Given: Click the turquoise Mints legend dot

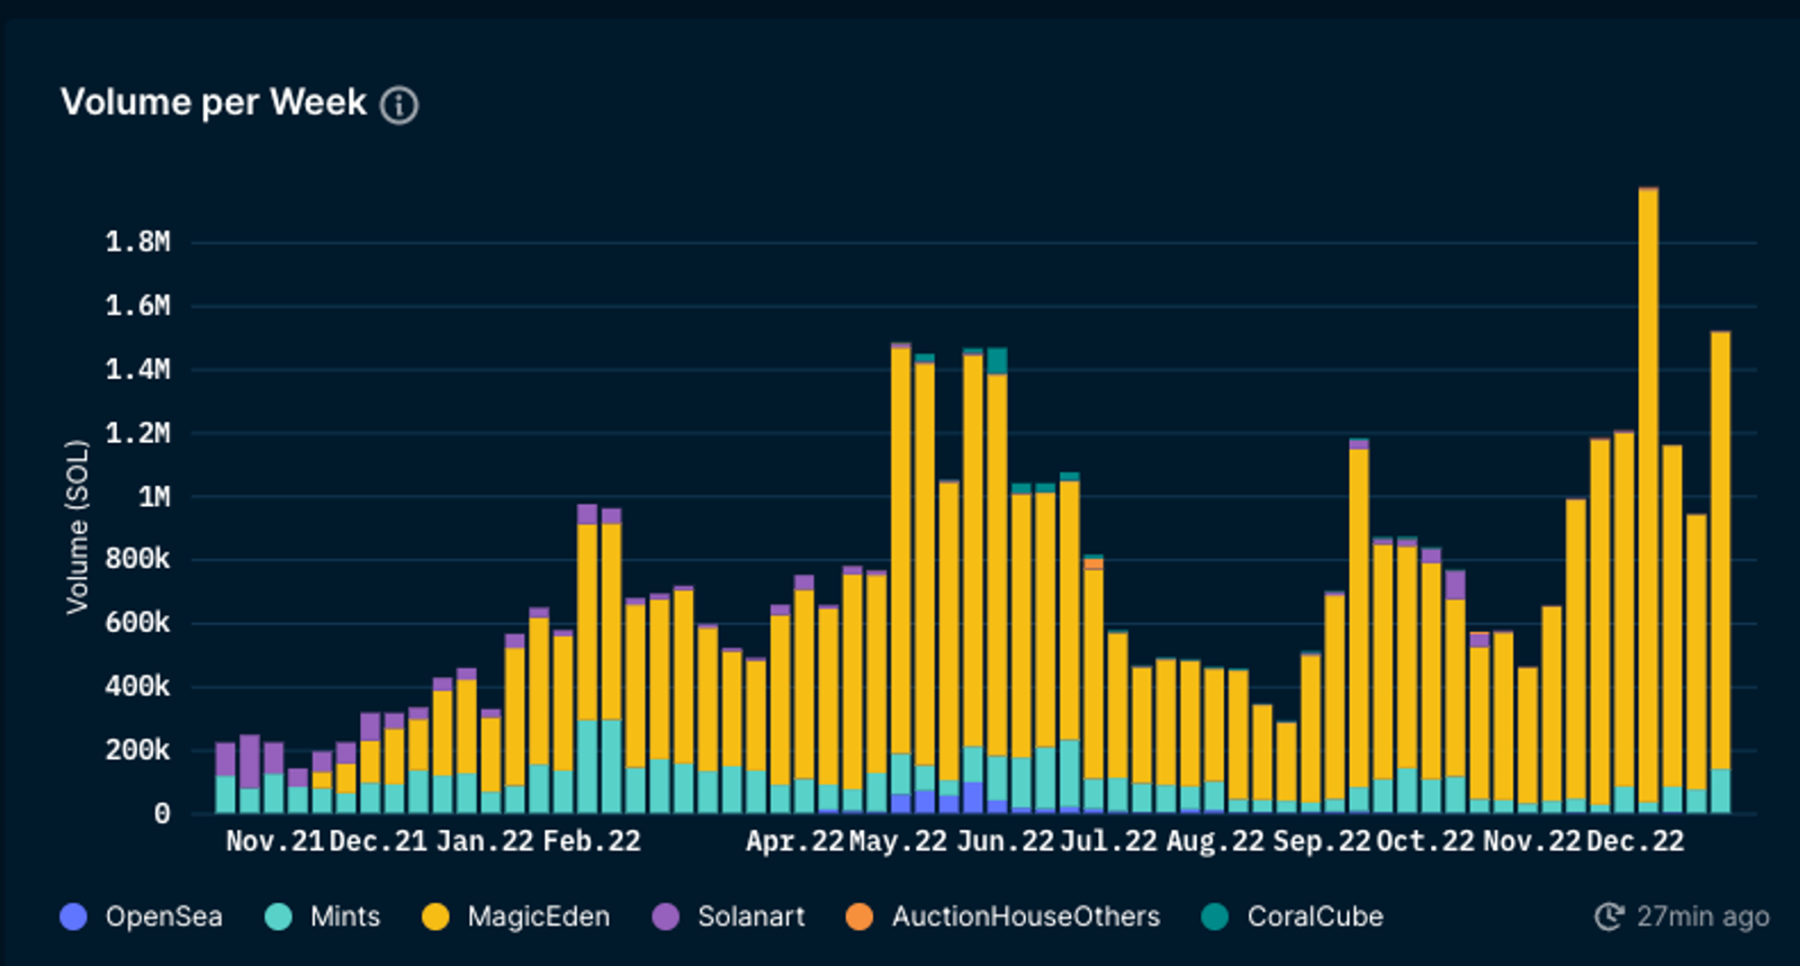Looking at the screenshot, I should [279, 916].
